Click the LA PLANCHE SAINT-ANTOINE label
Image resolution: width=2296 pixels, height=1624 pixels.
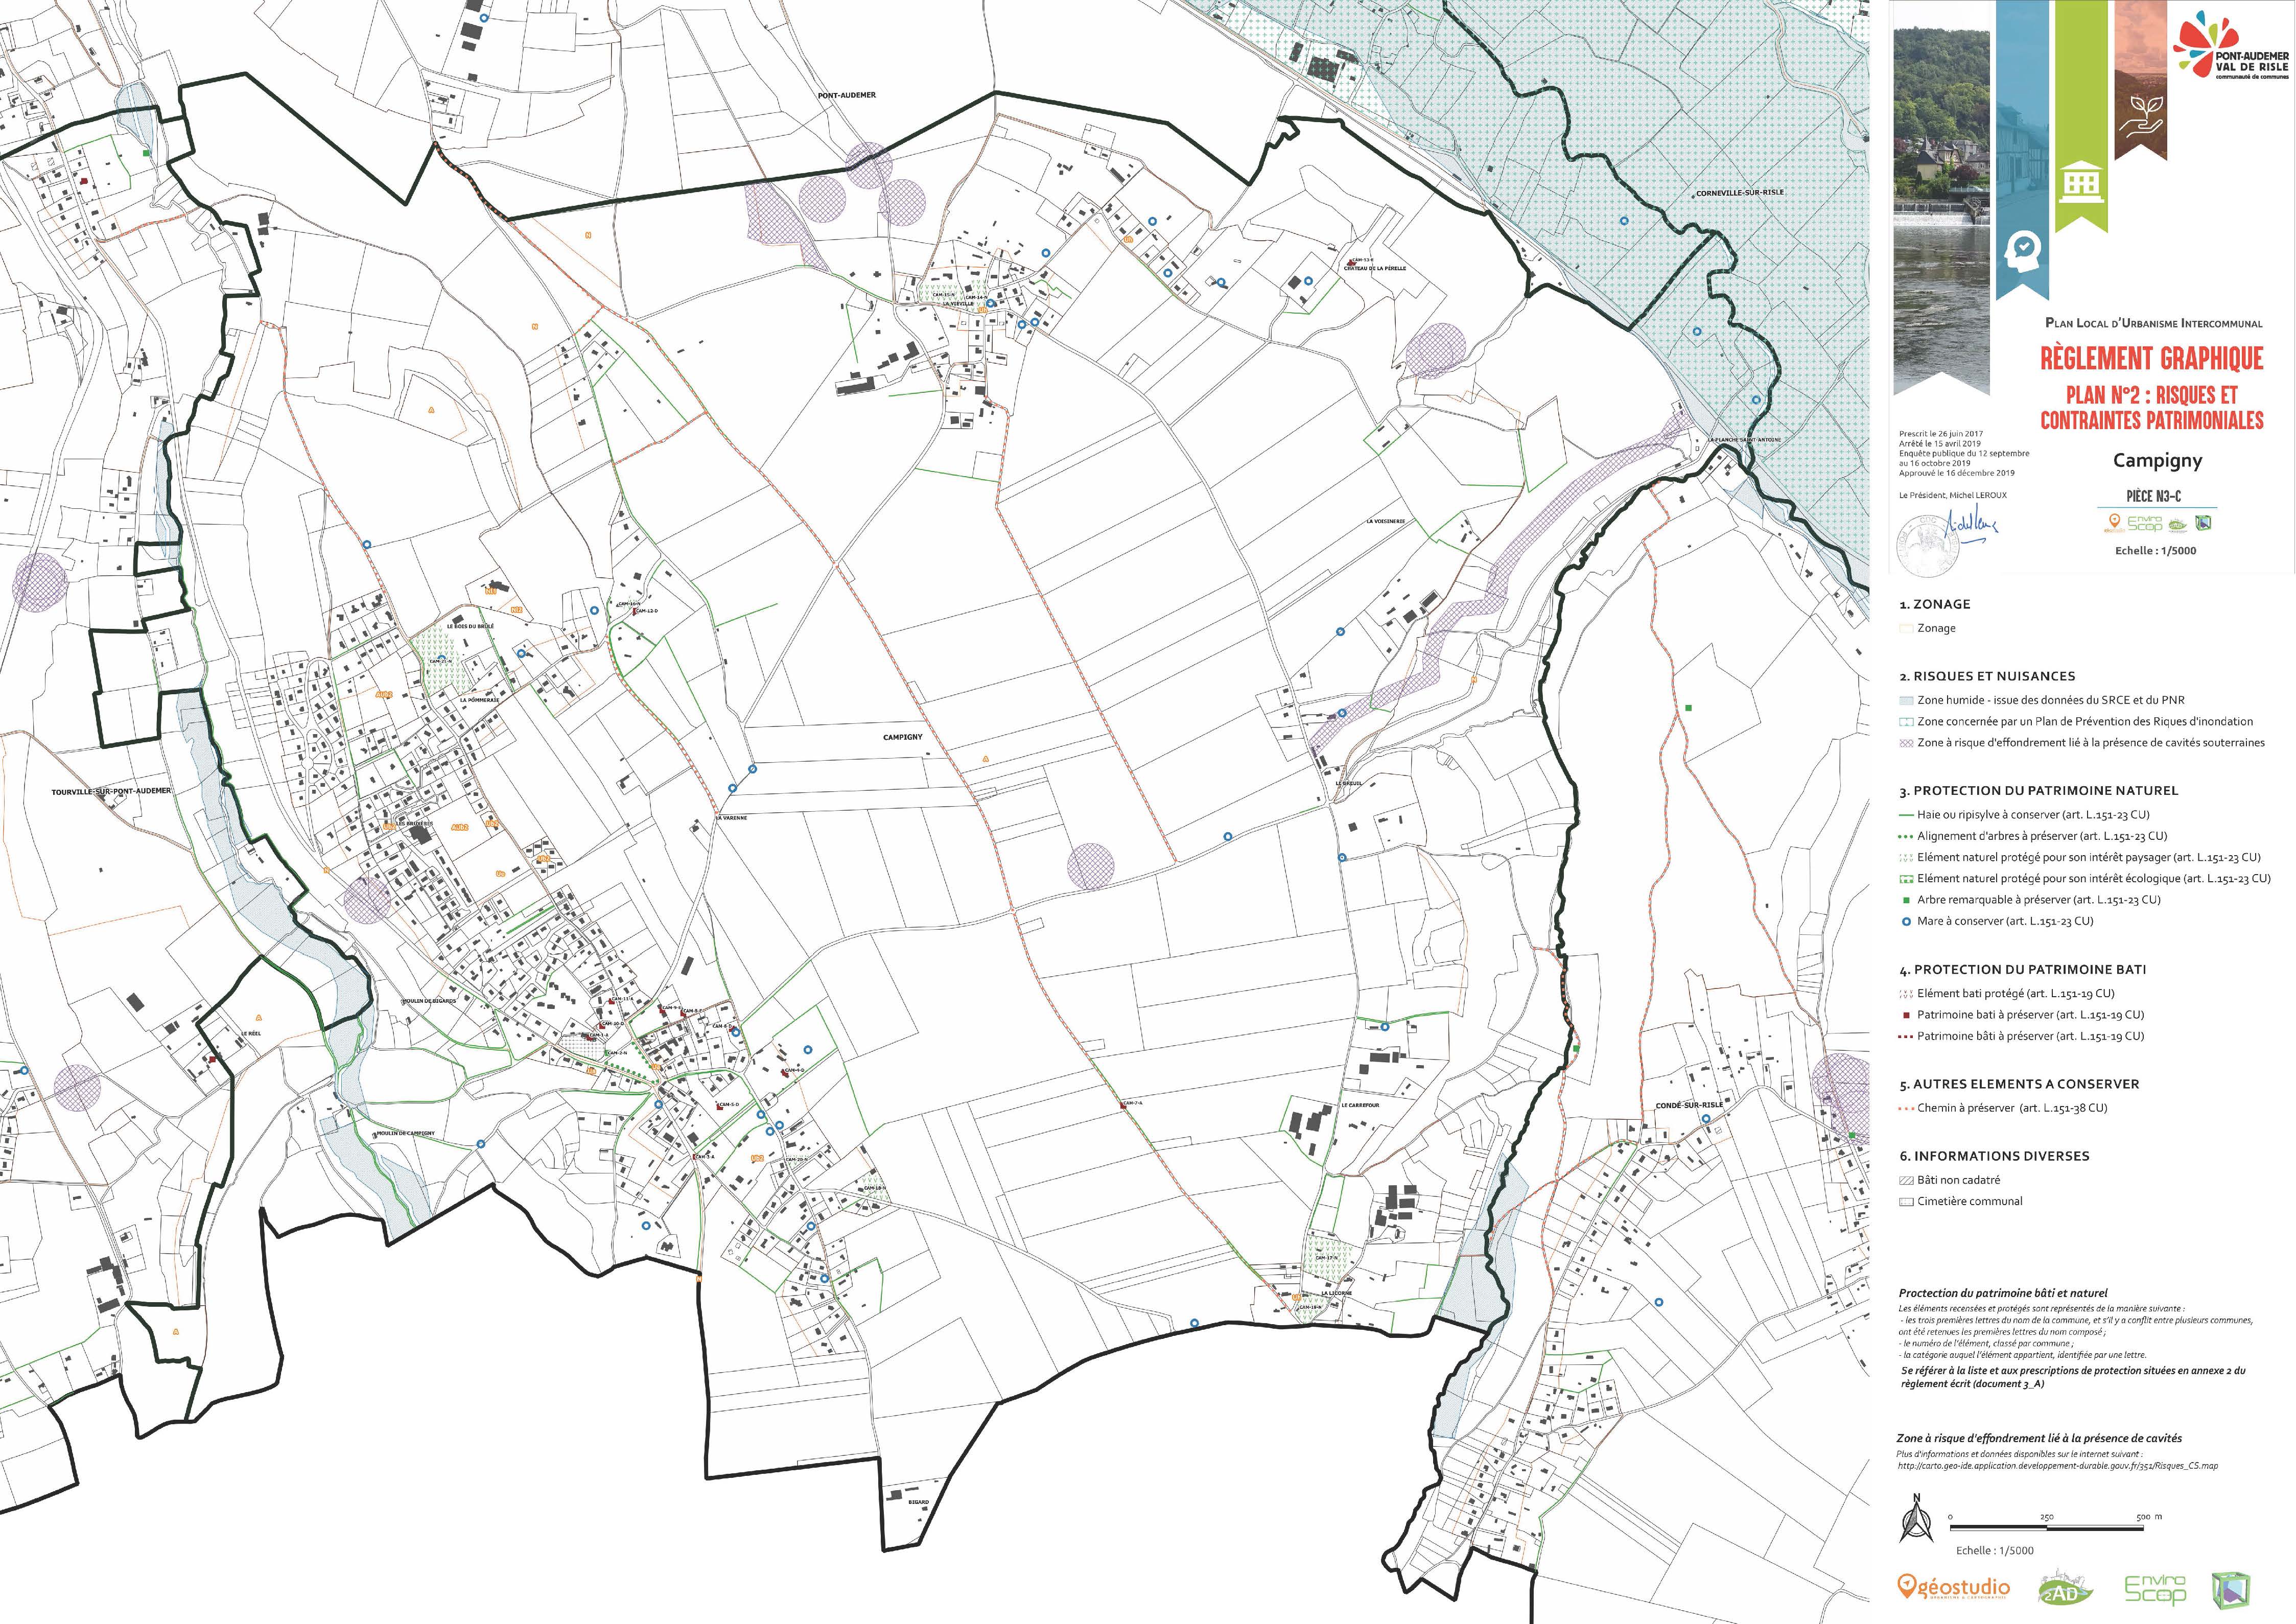tap(1744, 439)
